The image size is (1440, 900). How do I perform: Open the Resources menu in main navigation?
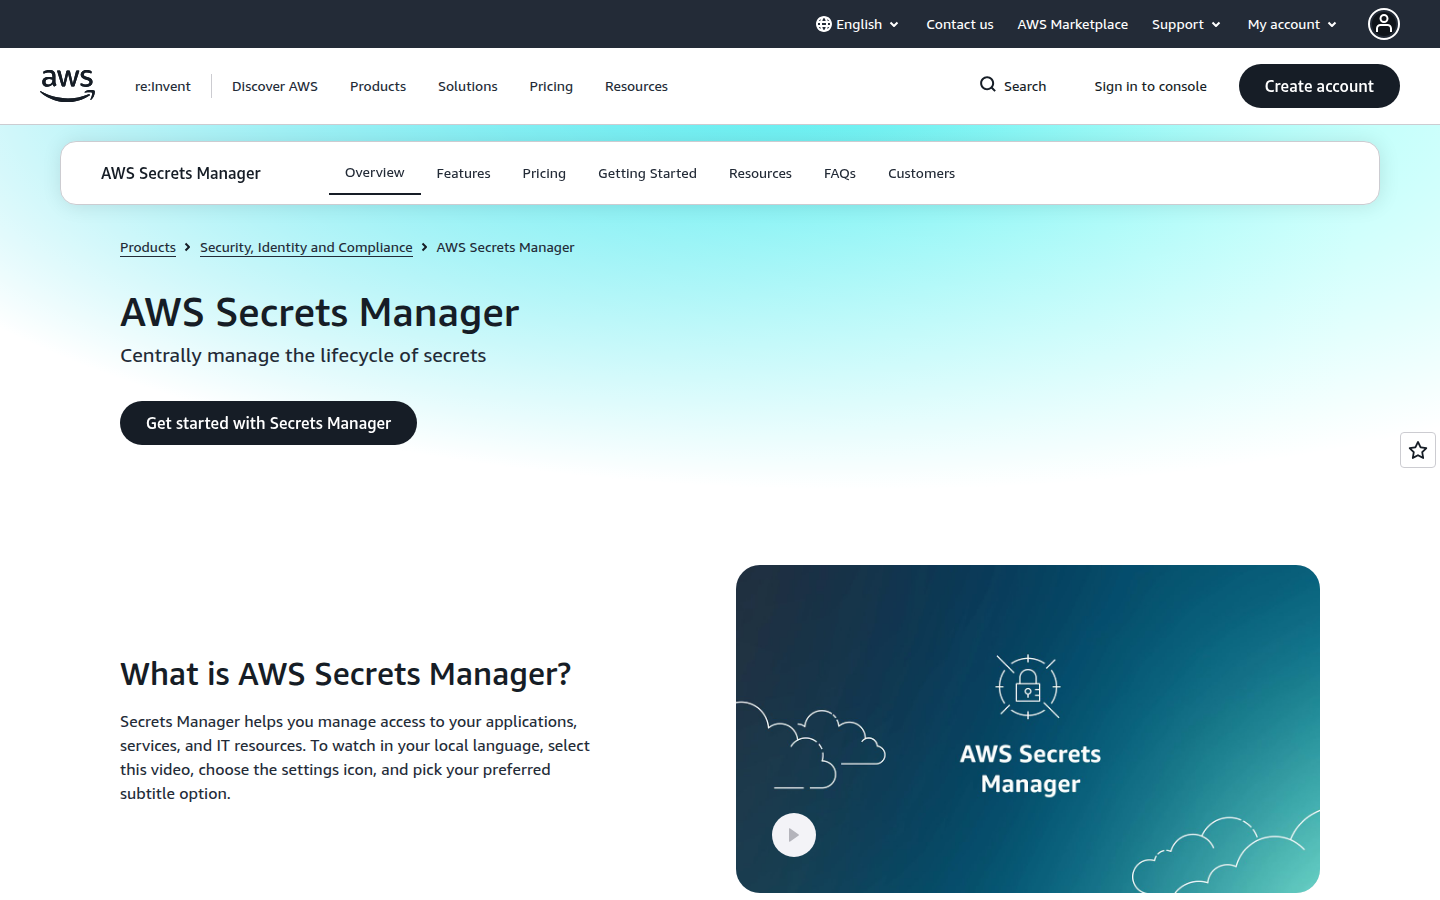coord(636,86)
